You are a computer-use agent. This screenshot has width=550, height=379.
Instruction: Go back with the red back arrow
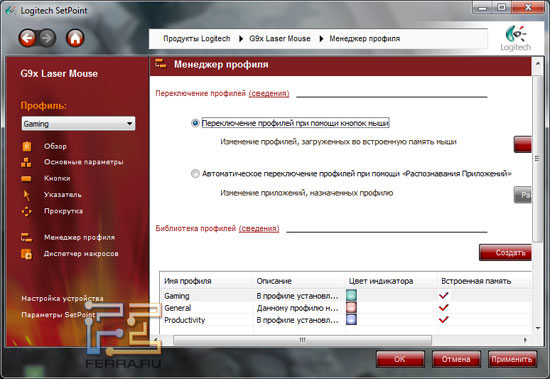(27, 38)
